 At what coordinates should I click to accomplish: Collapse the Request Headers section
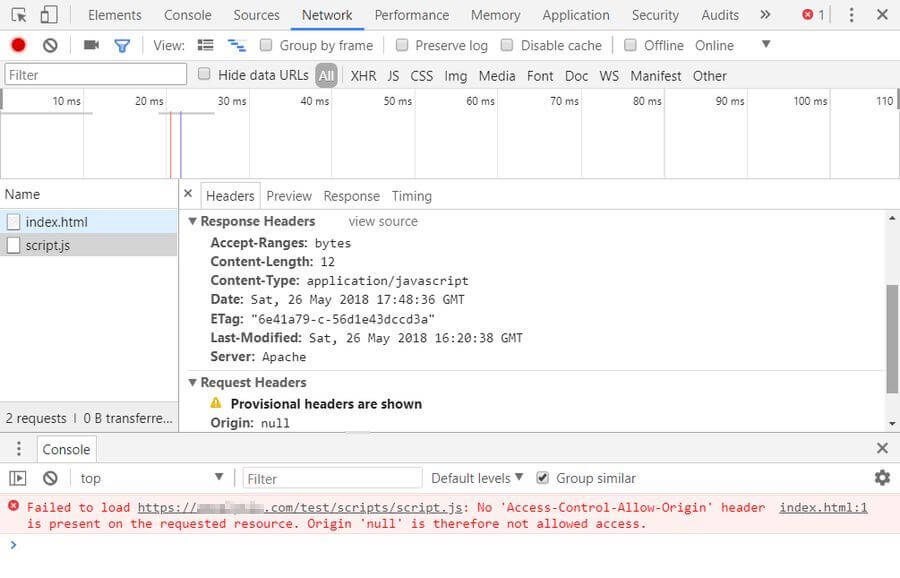(193, 382)
